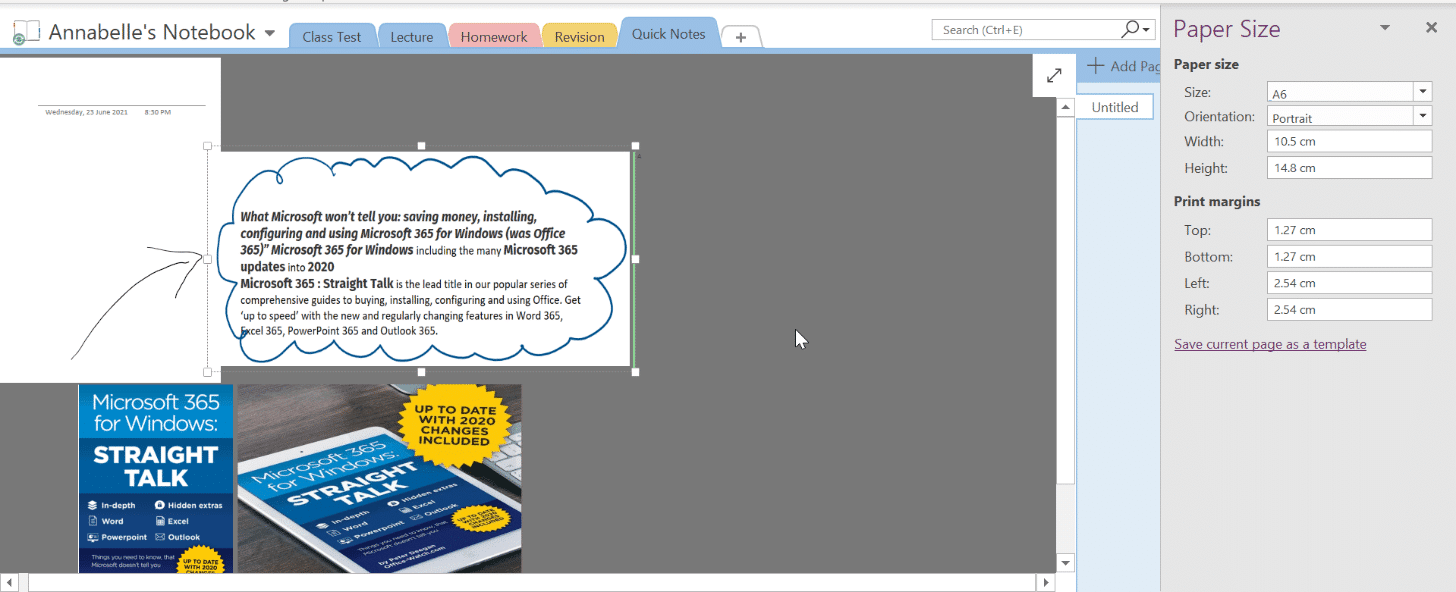Click the Add Page button

(1122, 66)
